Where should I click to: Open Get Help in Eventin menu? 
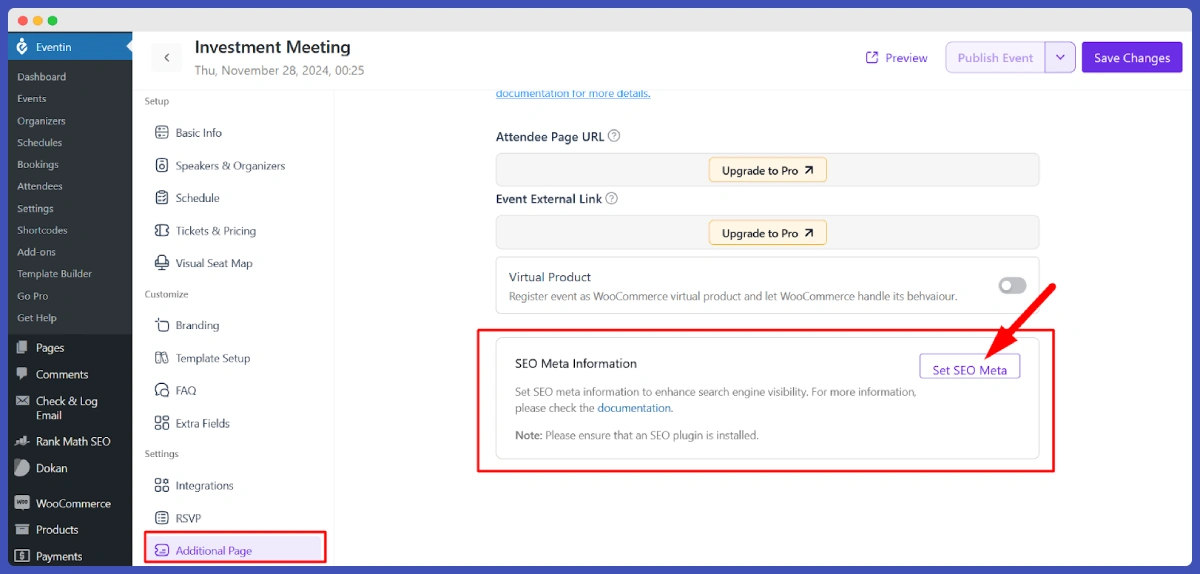pyautogui.click(x=37, y=318)
